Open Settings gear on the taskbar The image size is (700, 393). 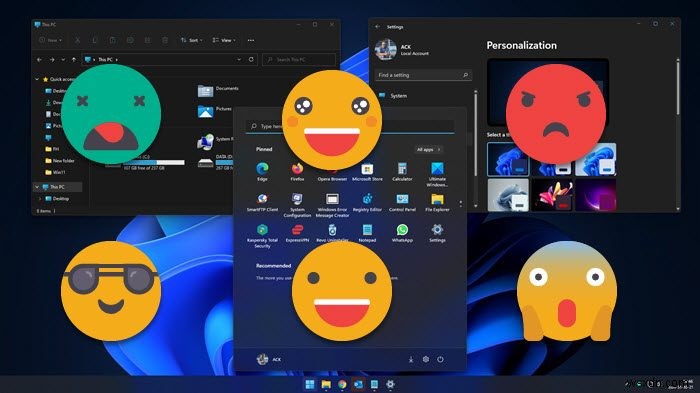coord(390,384)
